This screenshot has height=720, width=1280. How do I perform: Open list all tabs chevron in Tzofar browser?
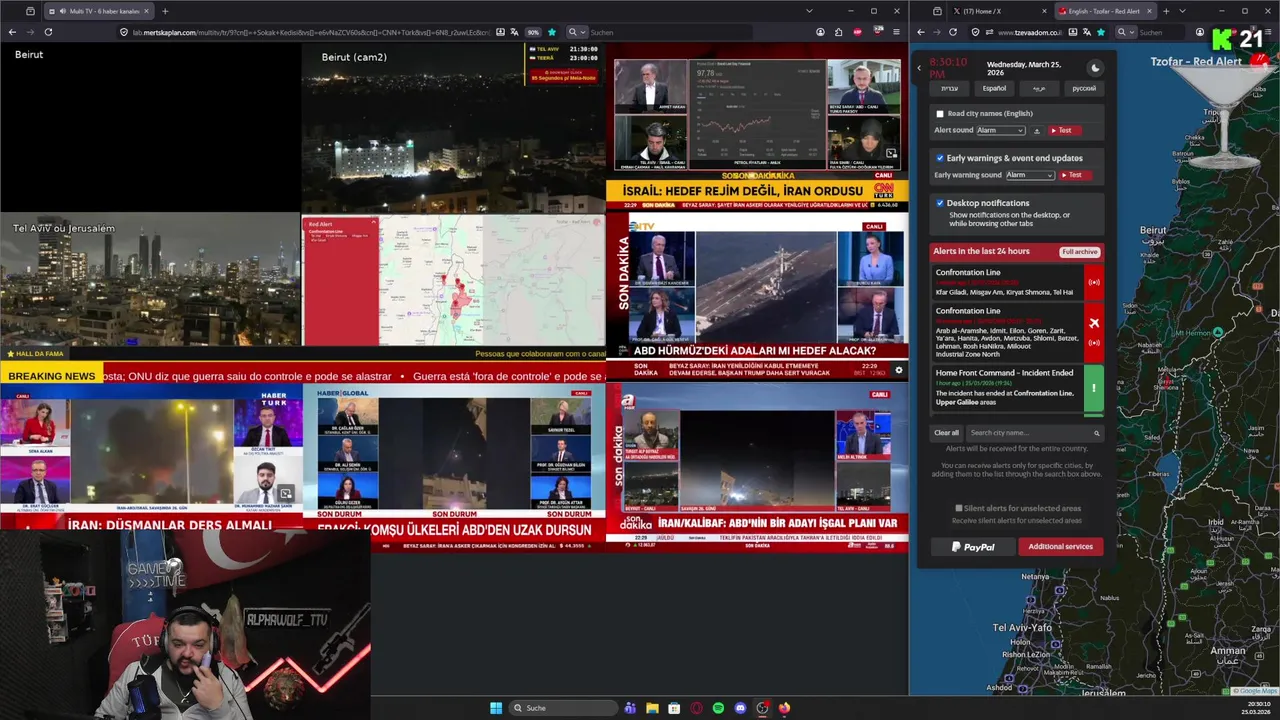tap(1182, 11)
